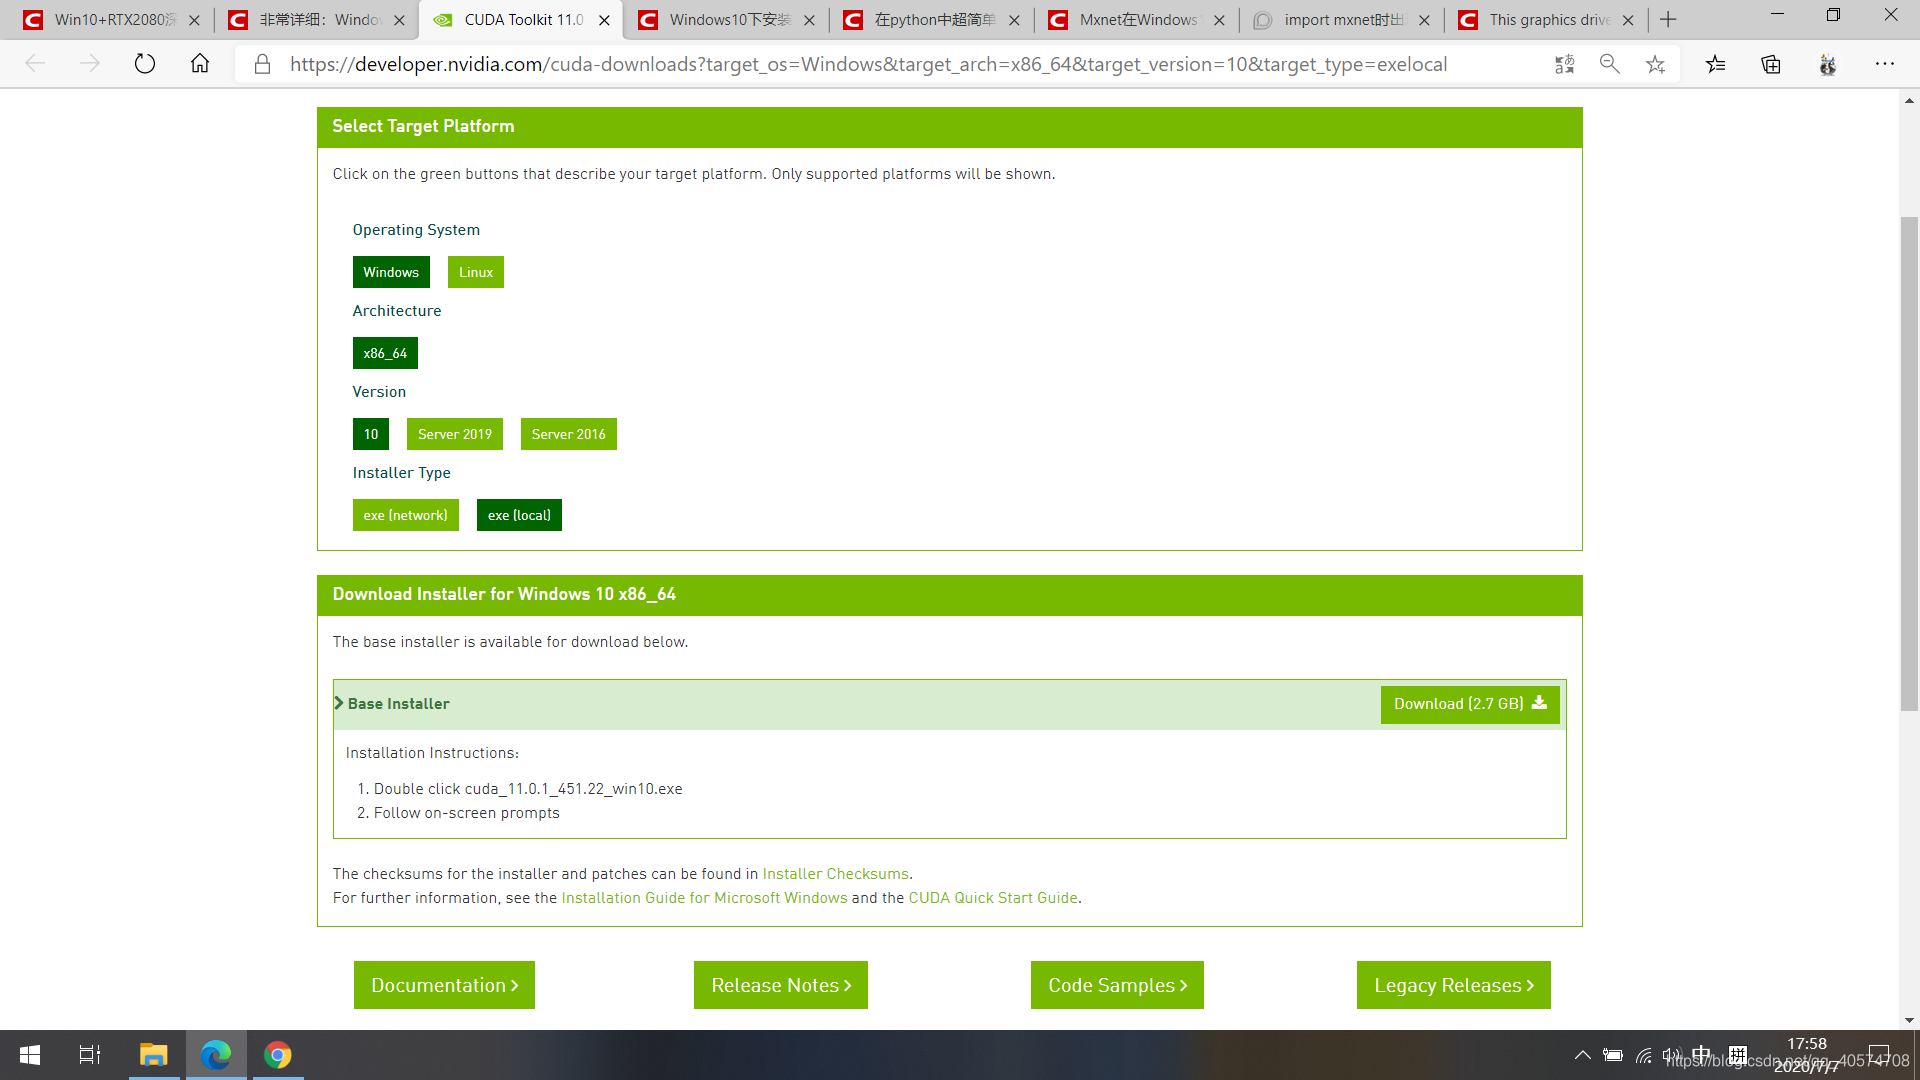The width and height of the screenshot is (1920, 1080).
Task: Click the browser refresh icon
Action: [x=145, y=64]
